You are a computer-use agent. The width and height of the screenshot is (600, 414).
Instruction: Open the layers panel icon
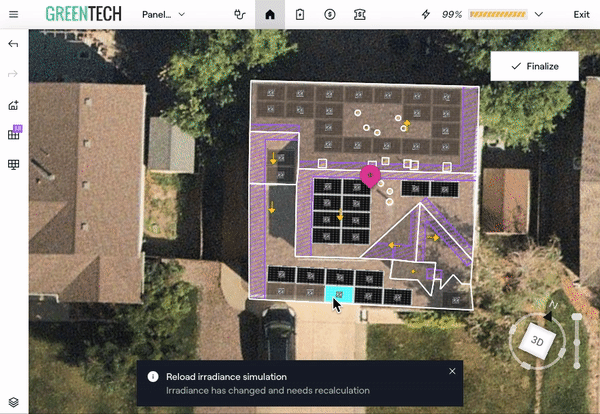13,401
